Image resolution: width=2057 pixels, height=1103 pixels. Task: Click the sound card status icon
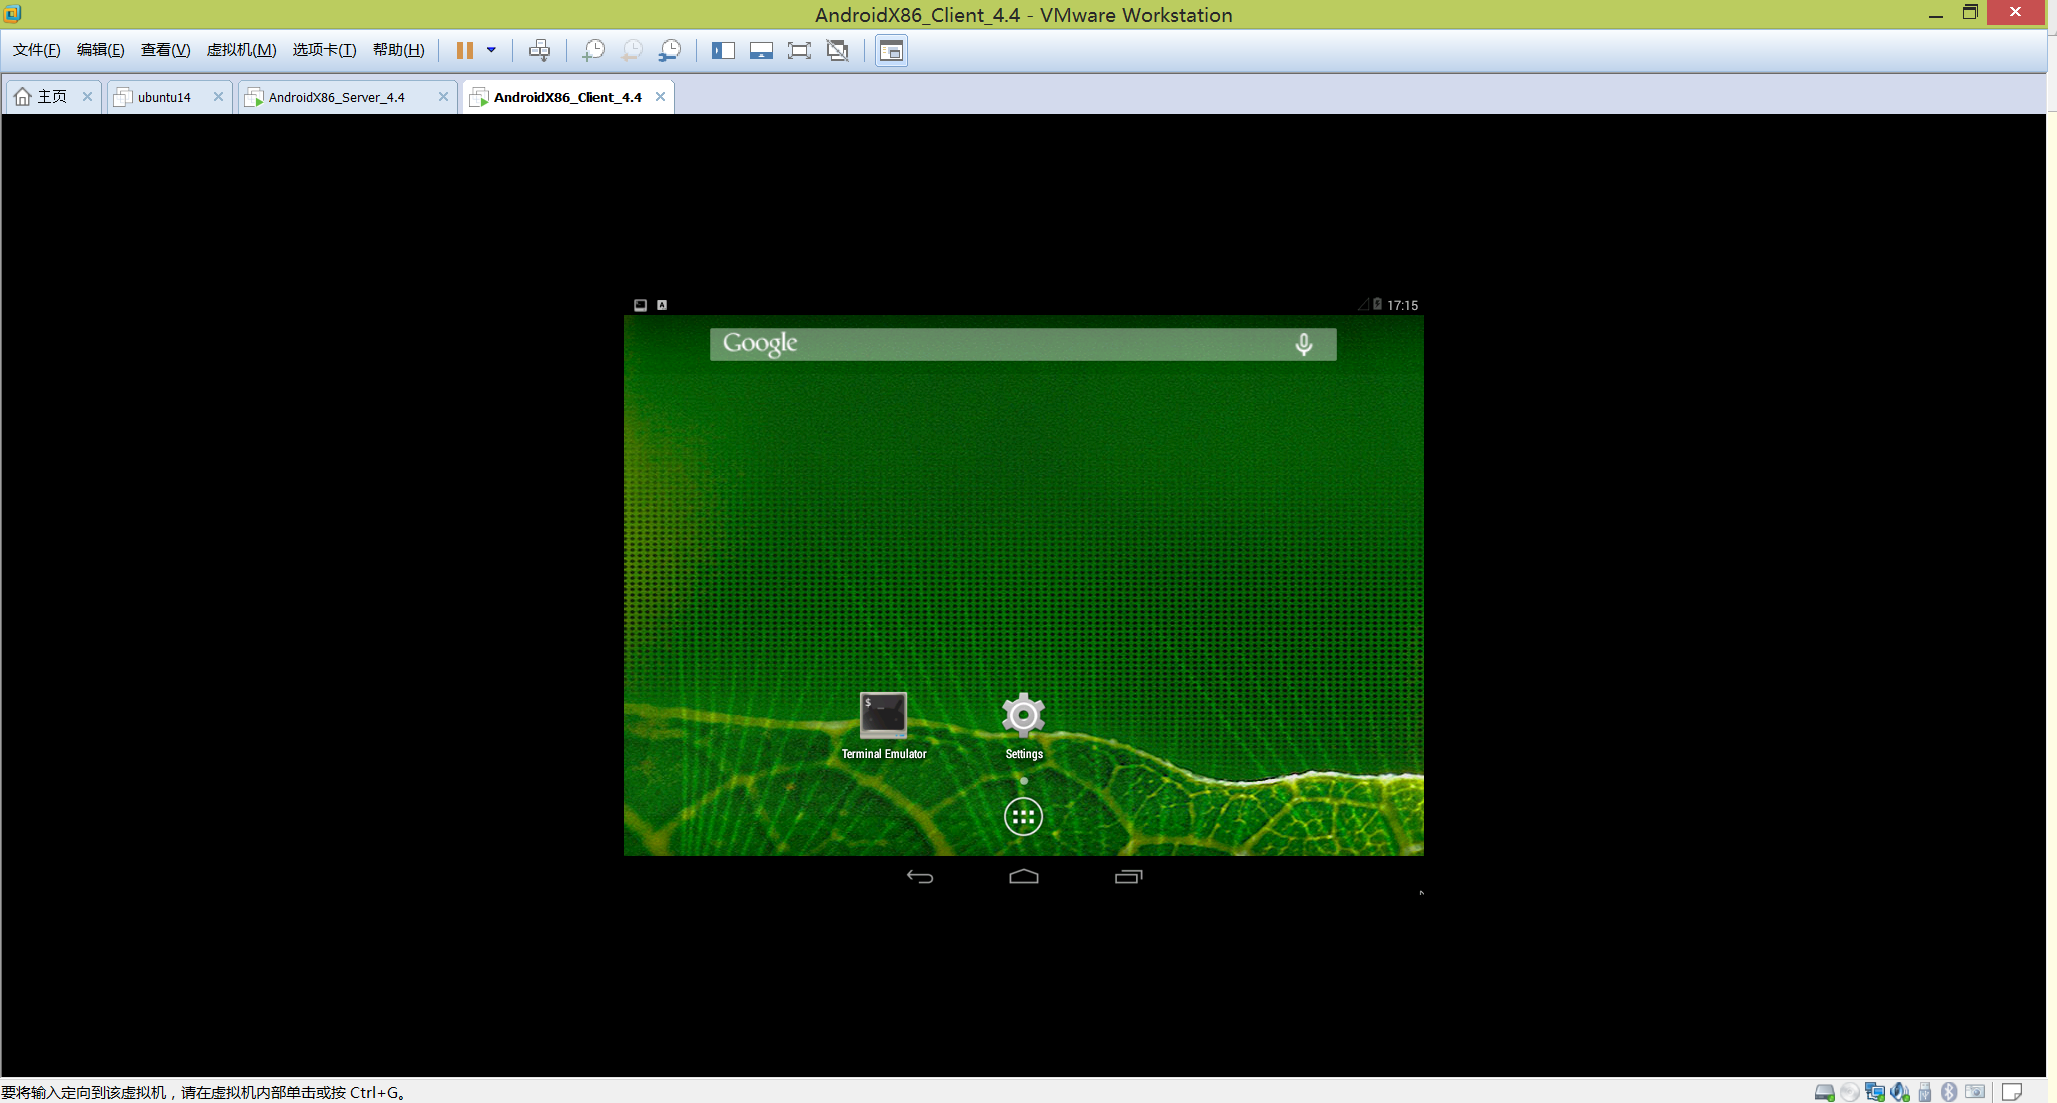tap(1900, 1092)
